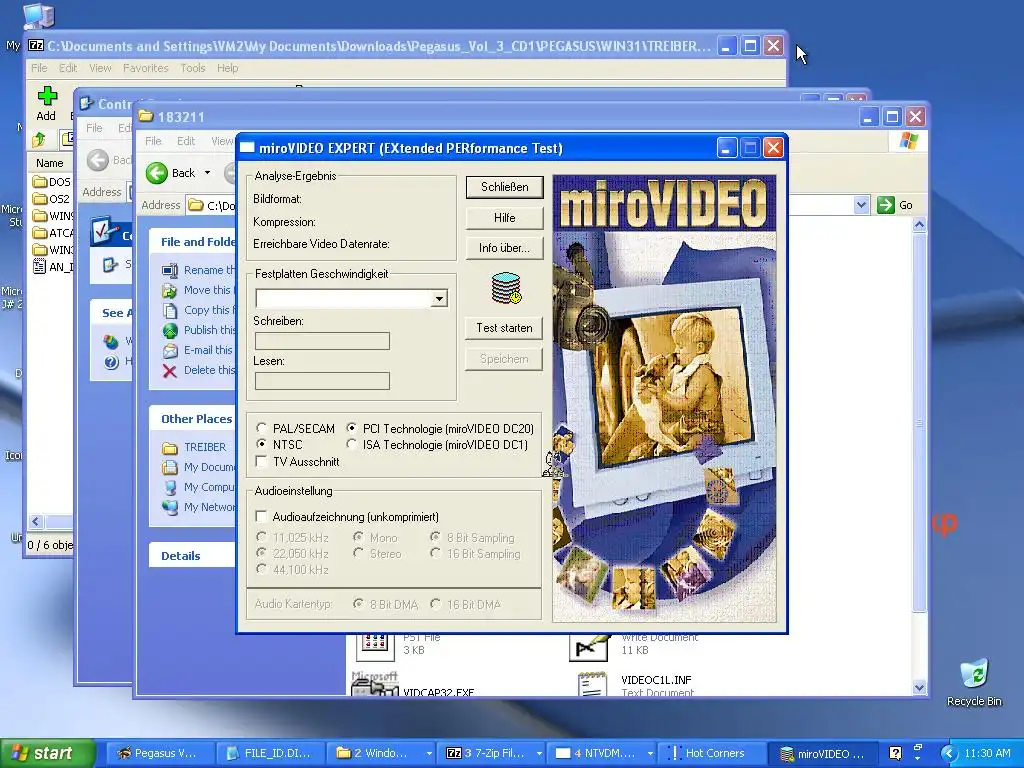The image size is (1024, 768).
Task: Open the File menu in 183211 window
Action: [x=153, y=141]
